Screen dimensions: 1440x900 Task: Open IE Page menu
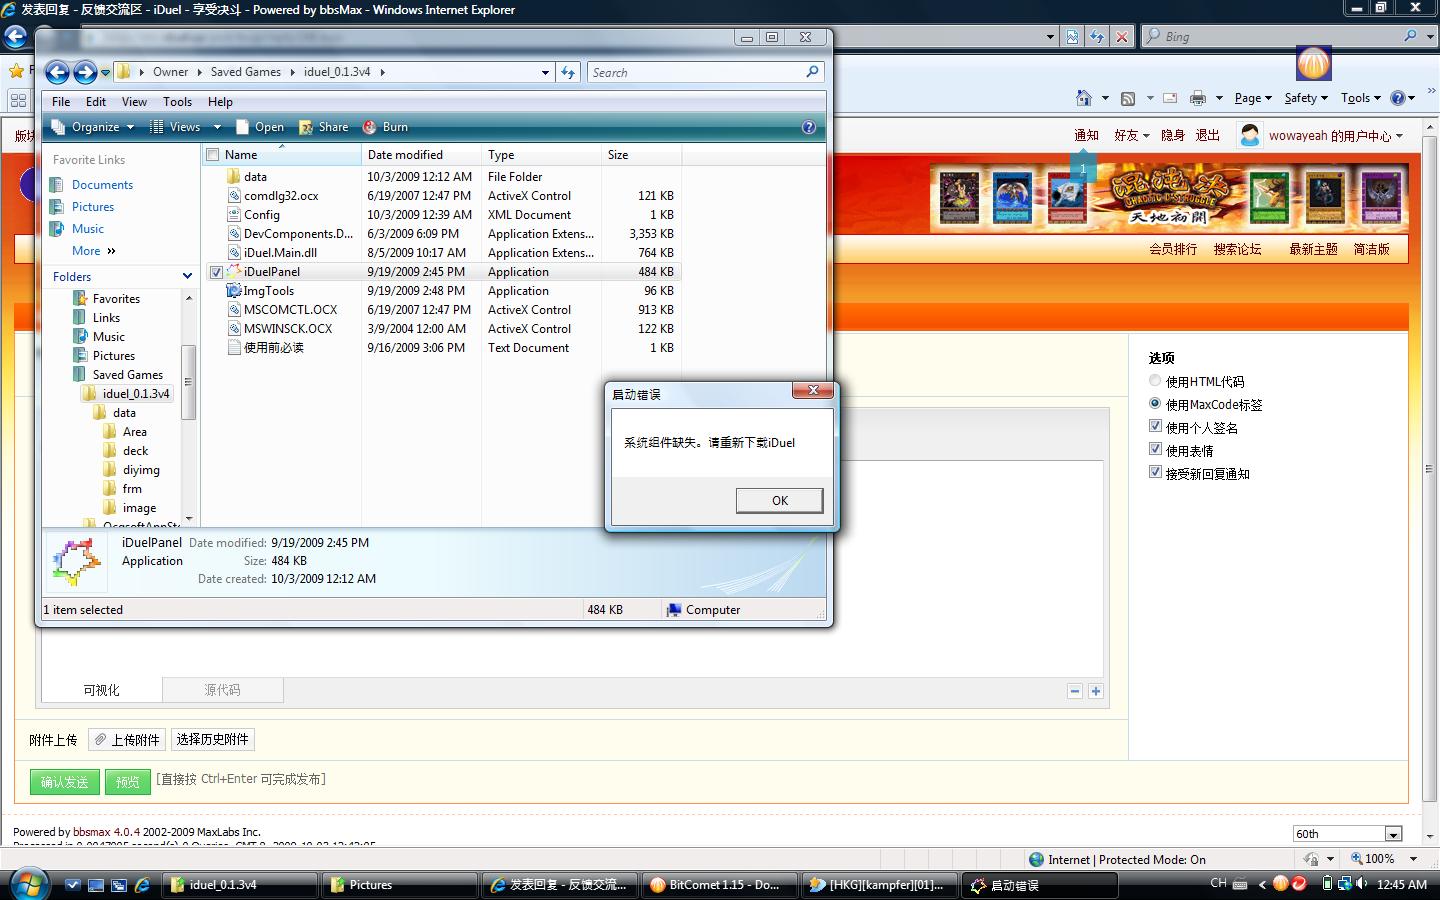pos(1253,98)
